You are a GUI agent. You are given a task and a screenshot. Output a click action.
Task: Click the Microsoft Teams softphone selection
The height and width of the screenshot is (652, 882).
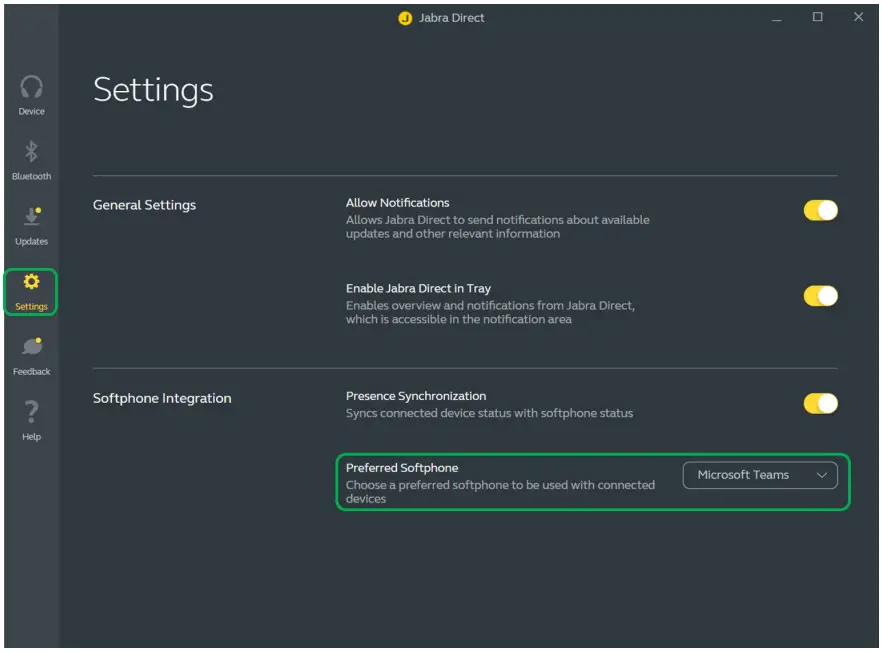[743, 475]
